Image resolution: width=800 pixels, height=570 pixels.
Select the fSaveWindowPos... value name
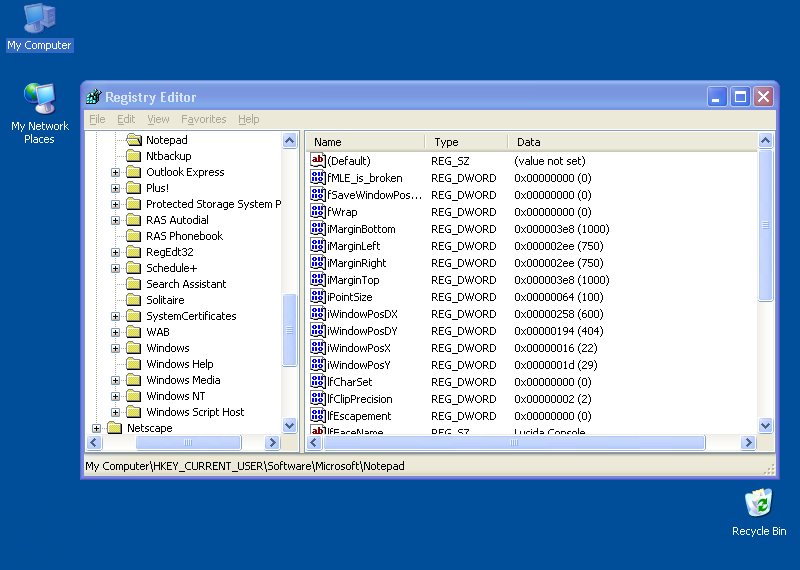pos(374,195)
